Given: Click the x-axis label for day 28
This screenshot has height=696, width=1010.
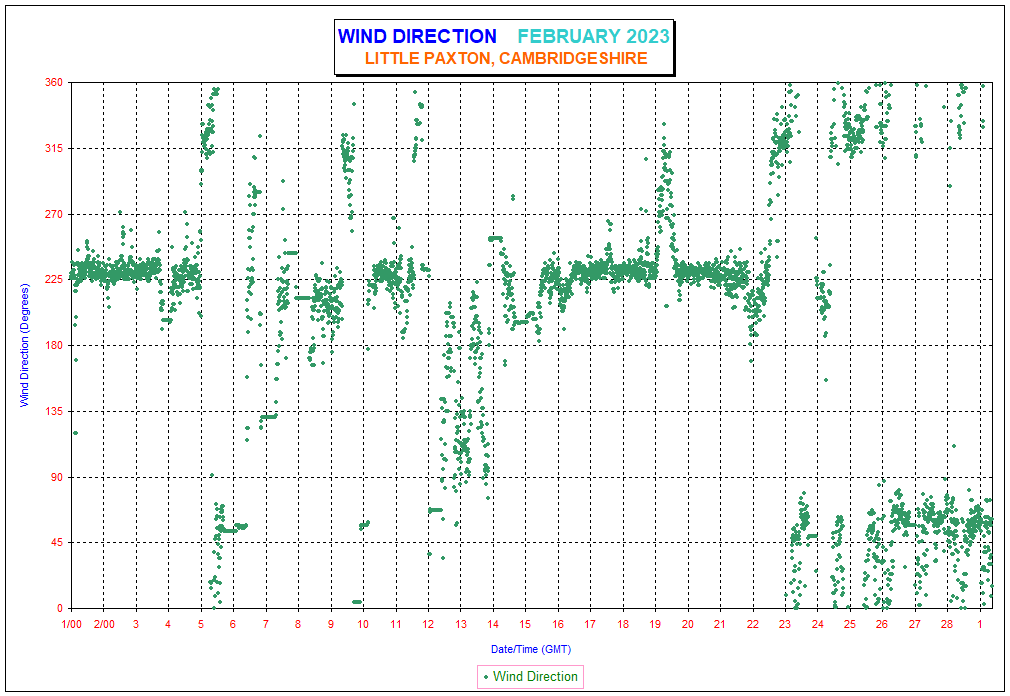Looking at the screenshot, I should pyautogui.click(x=947, y=624).
